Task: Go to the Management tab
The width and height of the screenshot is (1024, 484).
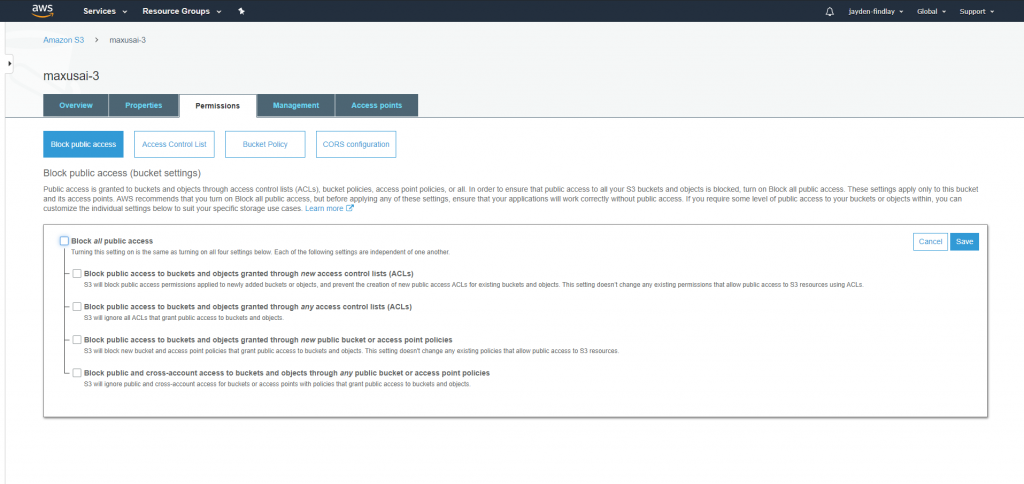Action: coord(296,105)
